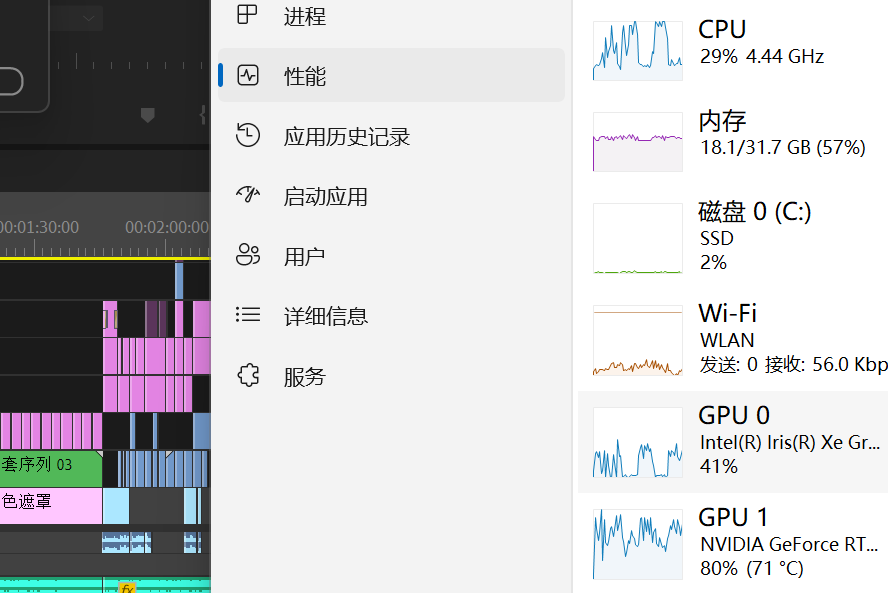The width and height of the screenshot is (890, 593).
Task: Select the CPU usage graph thumbnail
Action: pos(637,51)
